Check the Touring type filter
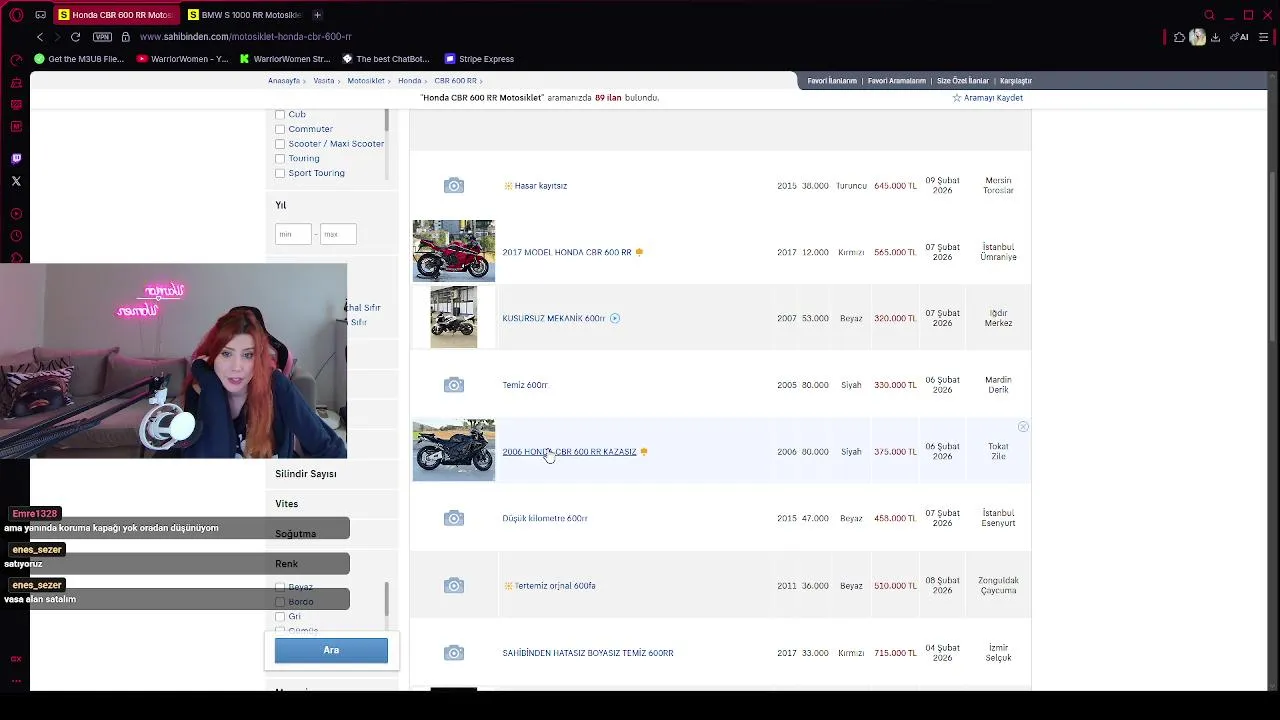Screen dimensions: 1280x720 pos(280,158)
